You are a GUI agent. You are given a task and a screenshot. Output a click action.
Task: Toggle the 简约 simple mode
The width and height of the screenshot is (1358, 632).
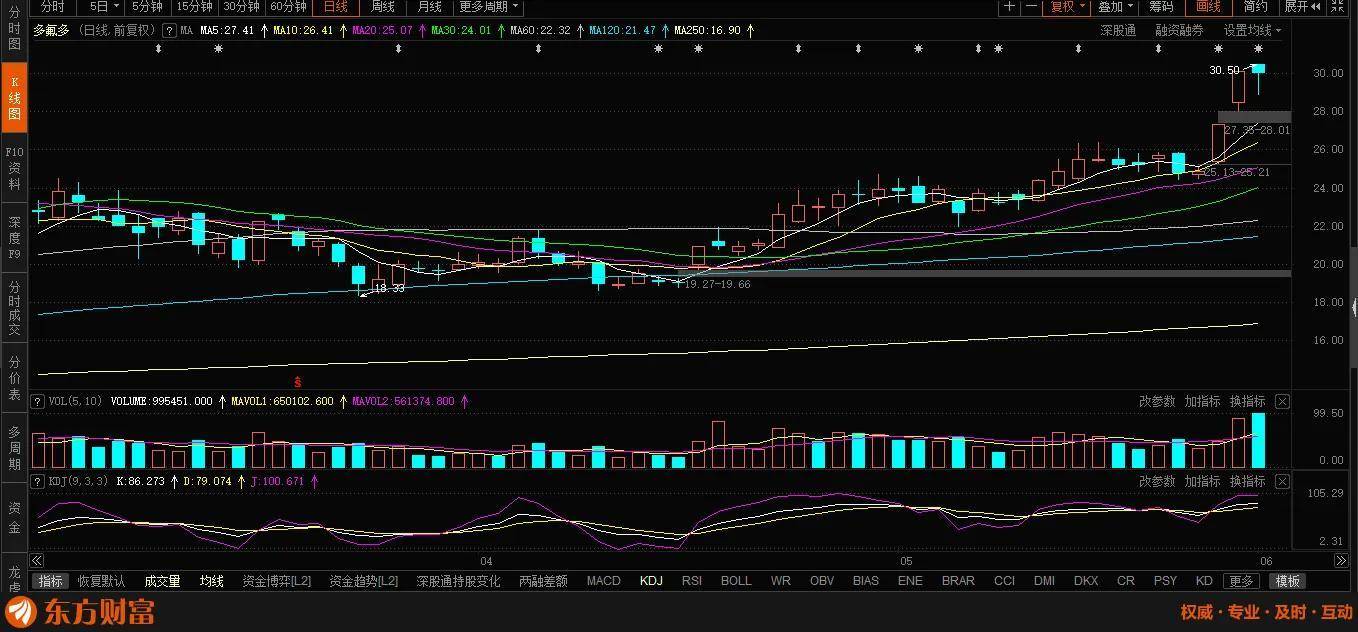(x=1256, y=6)
